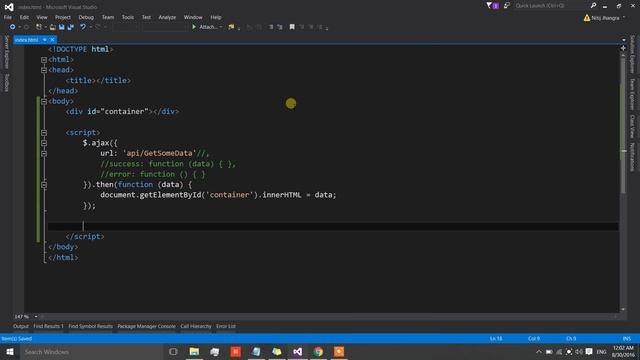Viewport: 640px width, 360px height.
Task: Open the Undo history dropdown arrow
Action: [90, 27]
